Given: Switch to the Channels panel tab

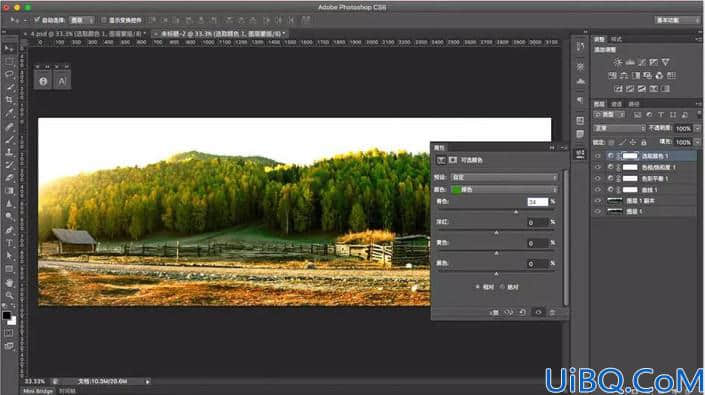Looking at the screenshot, I should pyautogui.click(x=617, y=104).
